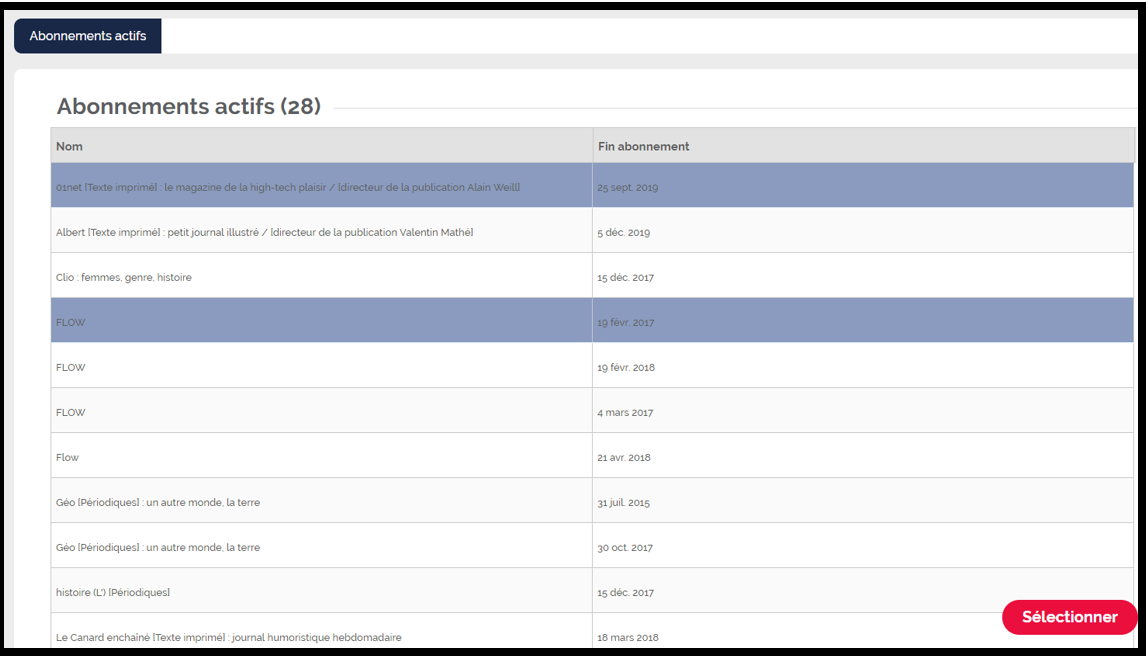The image size is (1146, 656).
Task: Click the 31 juil. 2015 date cell
Action: pyautogui.click(x=863, y=500)
